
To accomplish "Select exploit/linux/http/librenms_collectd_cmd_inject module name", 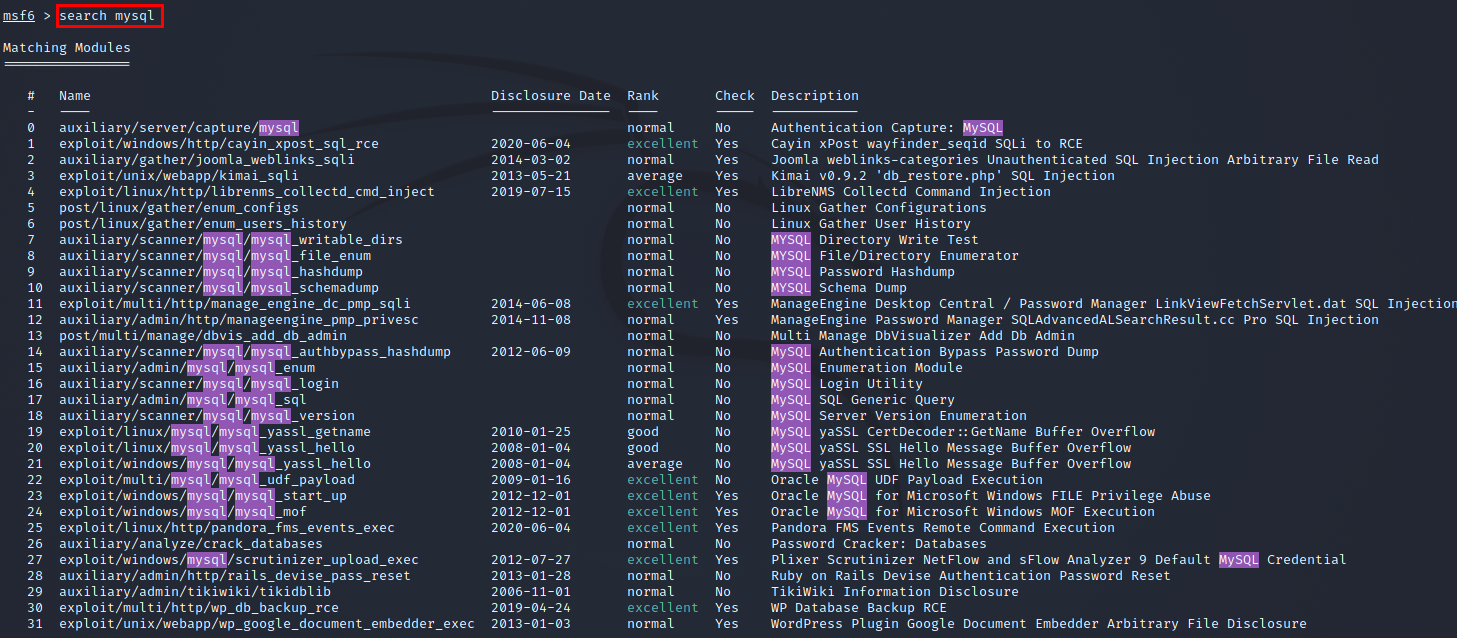I will (247, 192).
